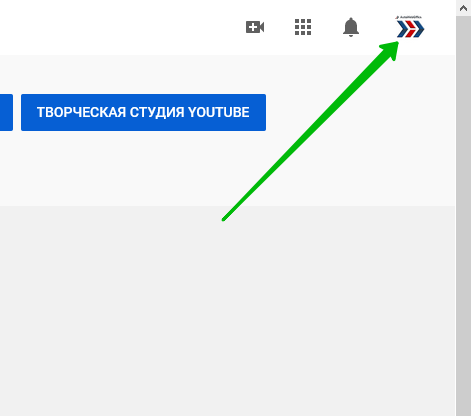The width and height of the screenshot is (471, 416).
Task: Show account menu from profile picture
Action: tap(410, 27)
